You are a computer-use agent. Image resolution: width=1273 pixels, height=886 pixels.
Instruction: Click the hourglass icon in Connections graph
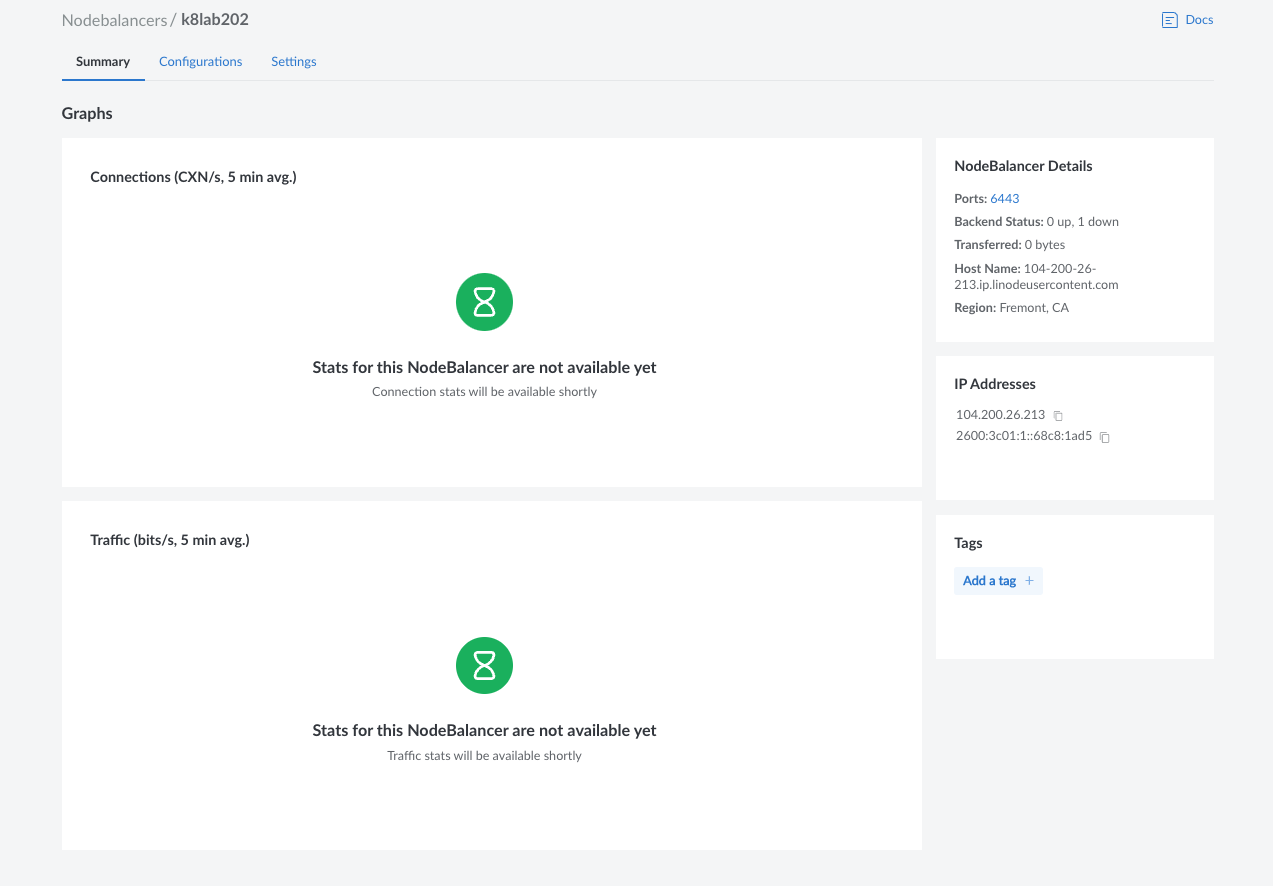[484, 302]
